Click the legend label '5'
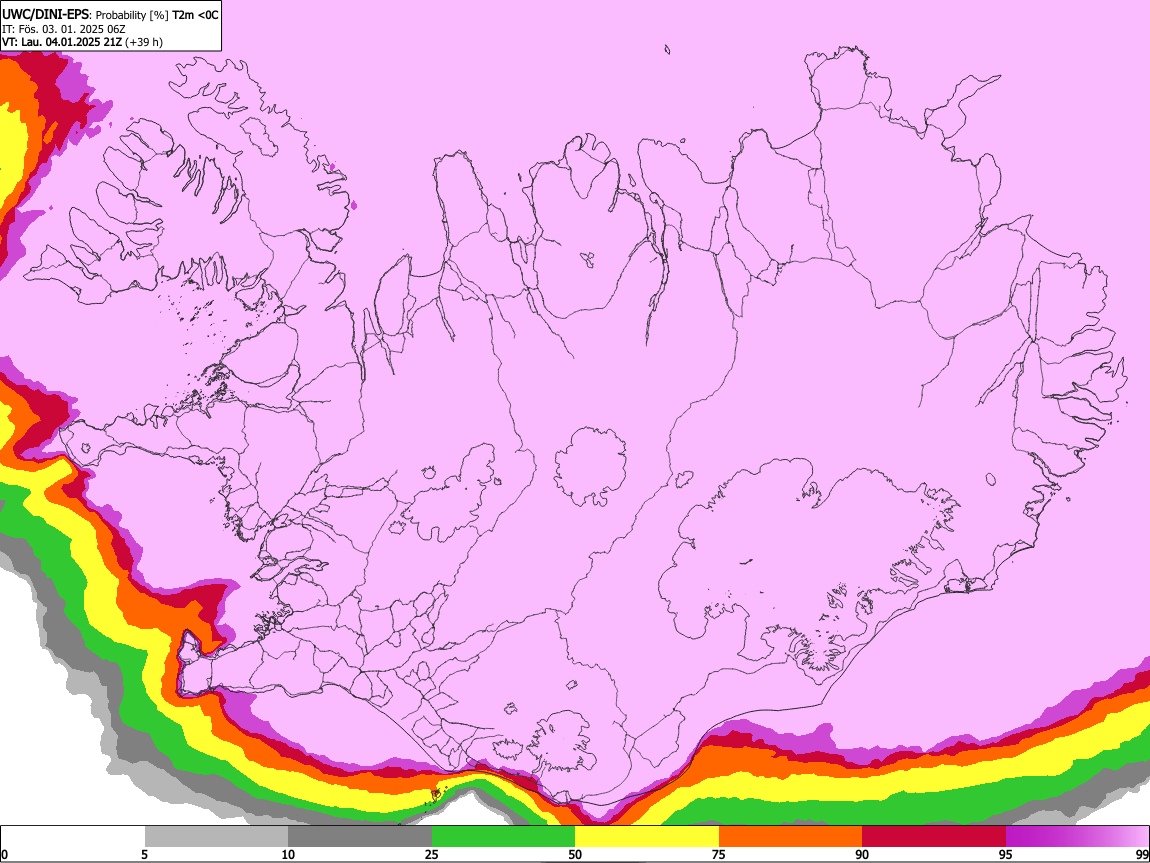 pos(144,854)
